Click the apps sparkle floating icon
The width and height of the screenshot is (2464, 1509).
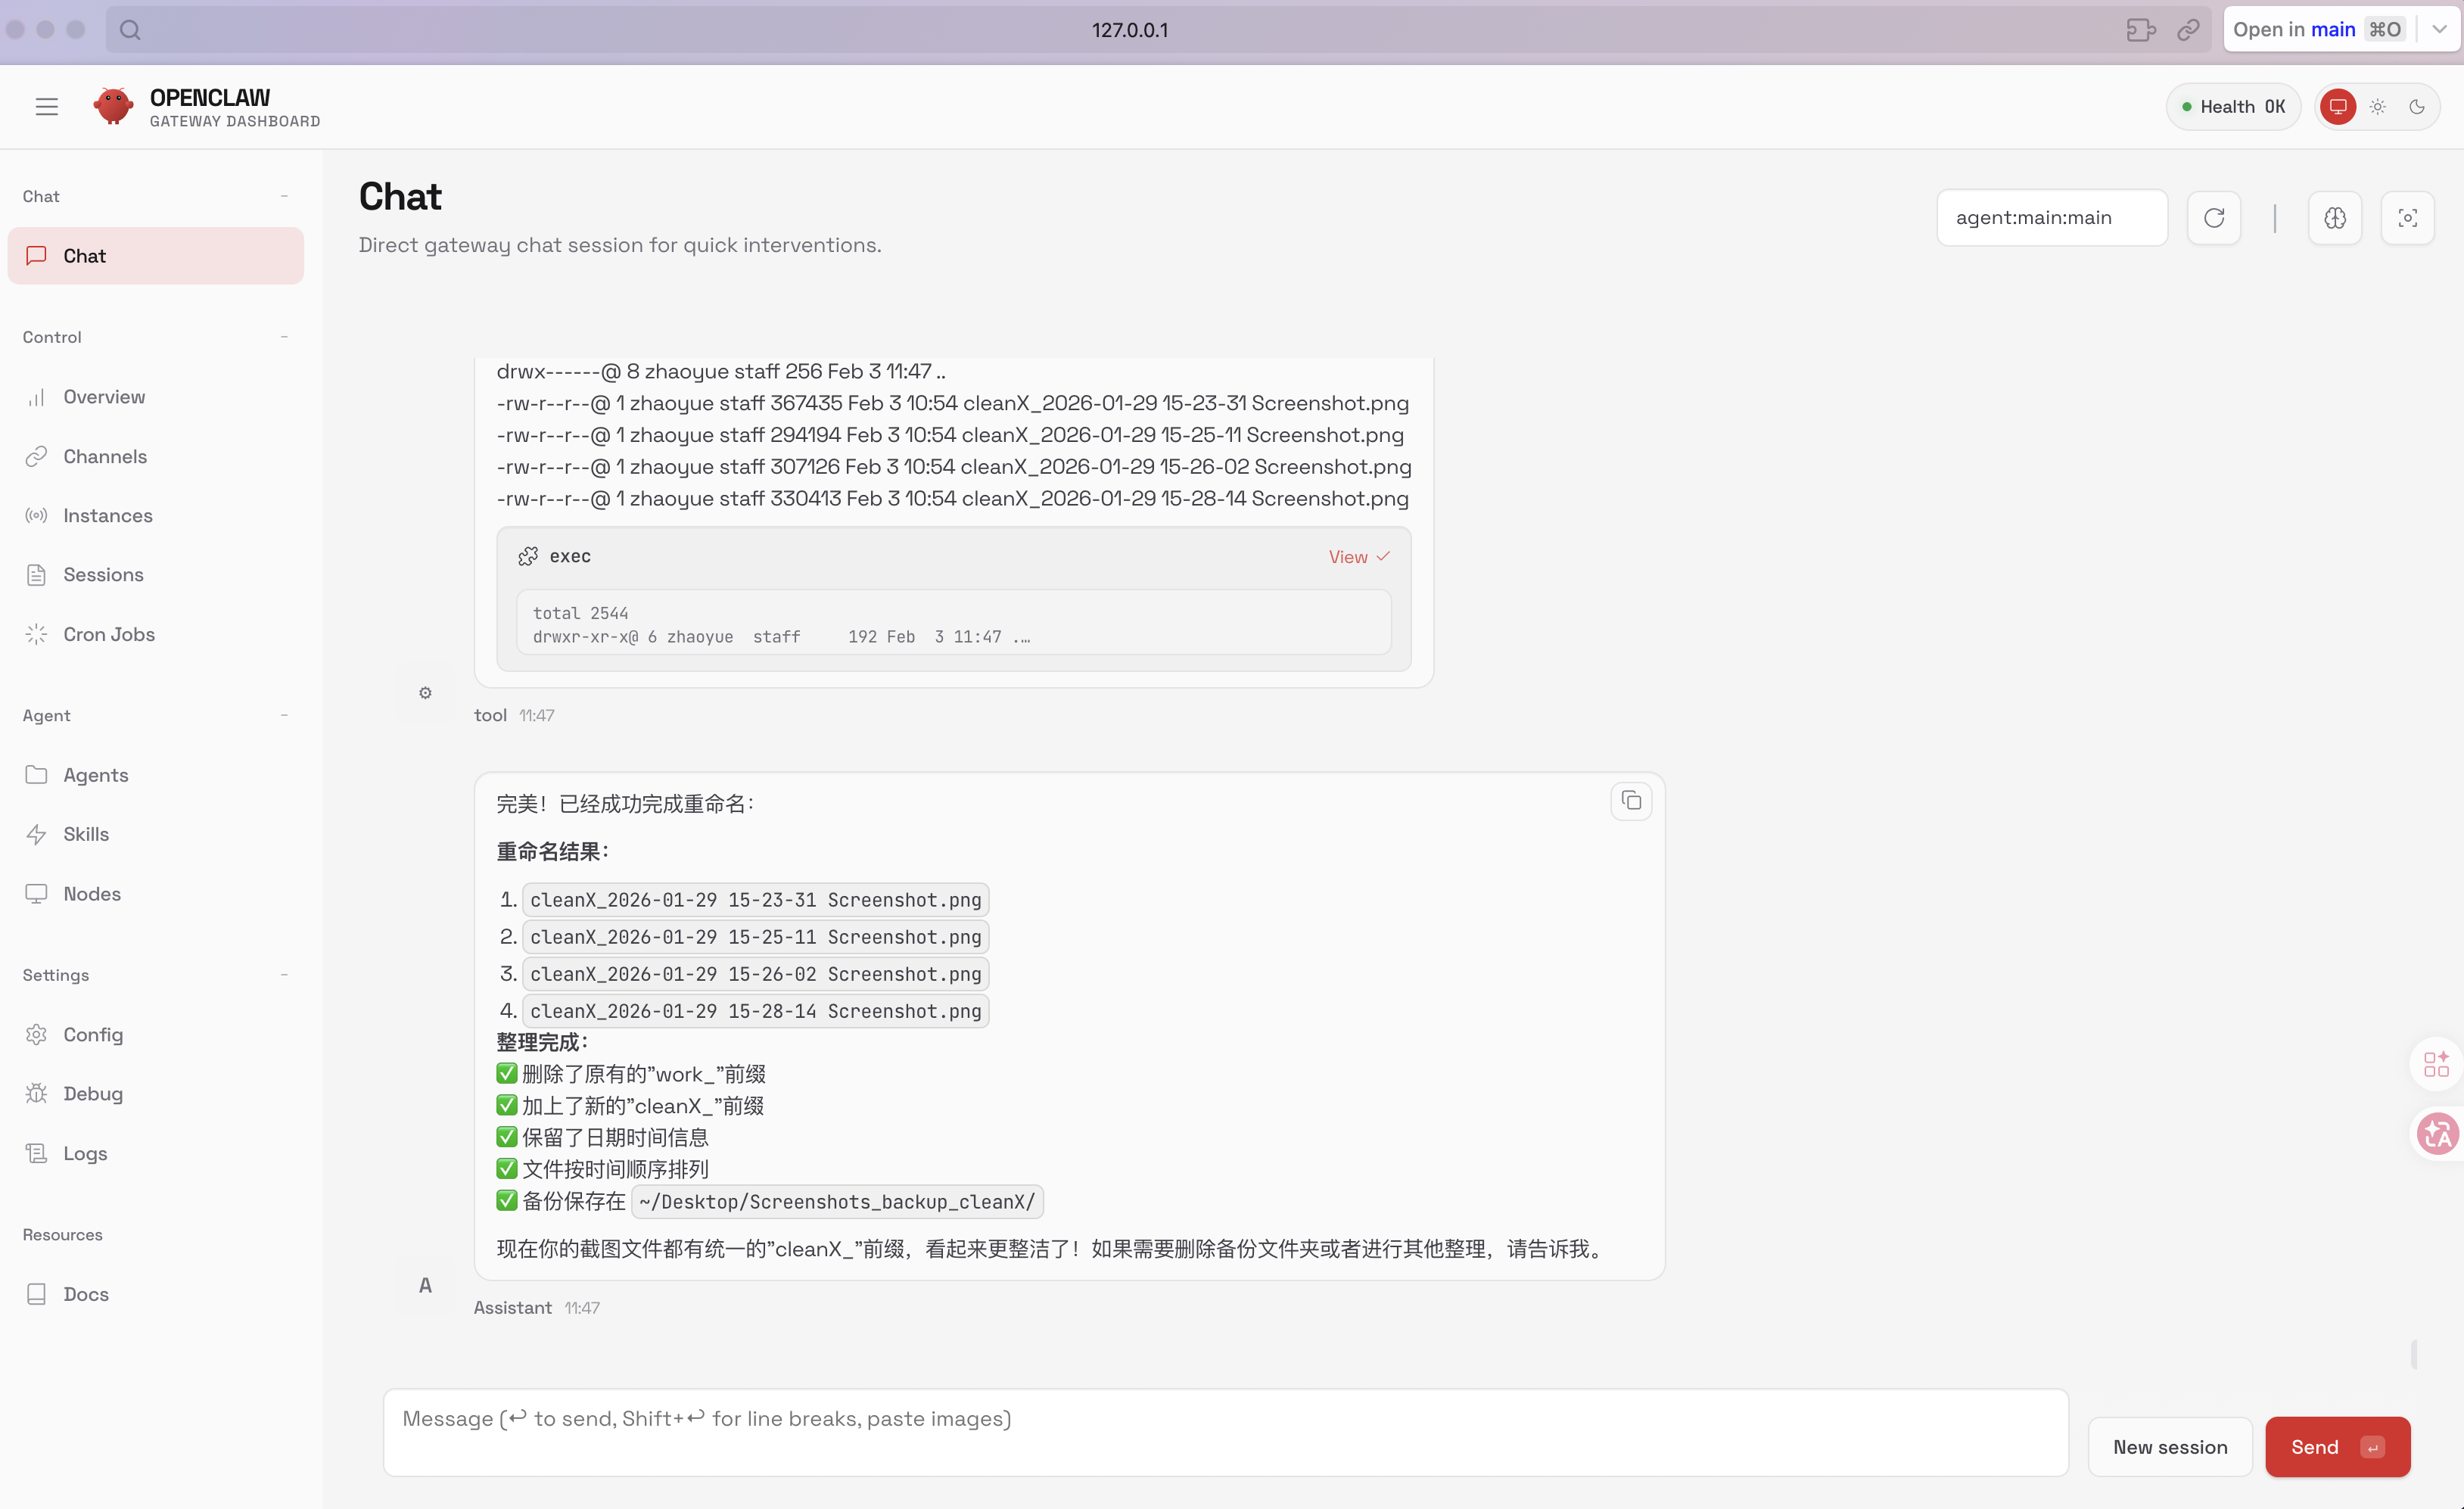2437,1063
